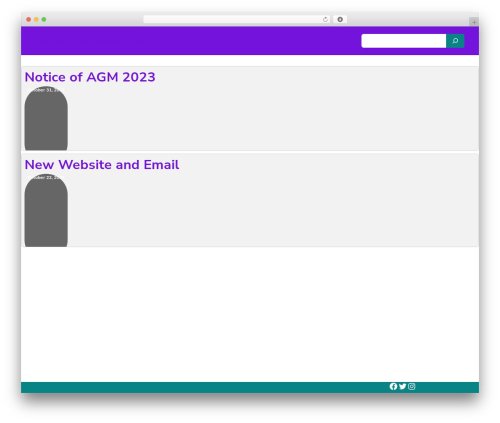
Task: Open the 'Notice of AGM 2023' post
Action: point(90,77)
